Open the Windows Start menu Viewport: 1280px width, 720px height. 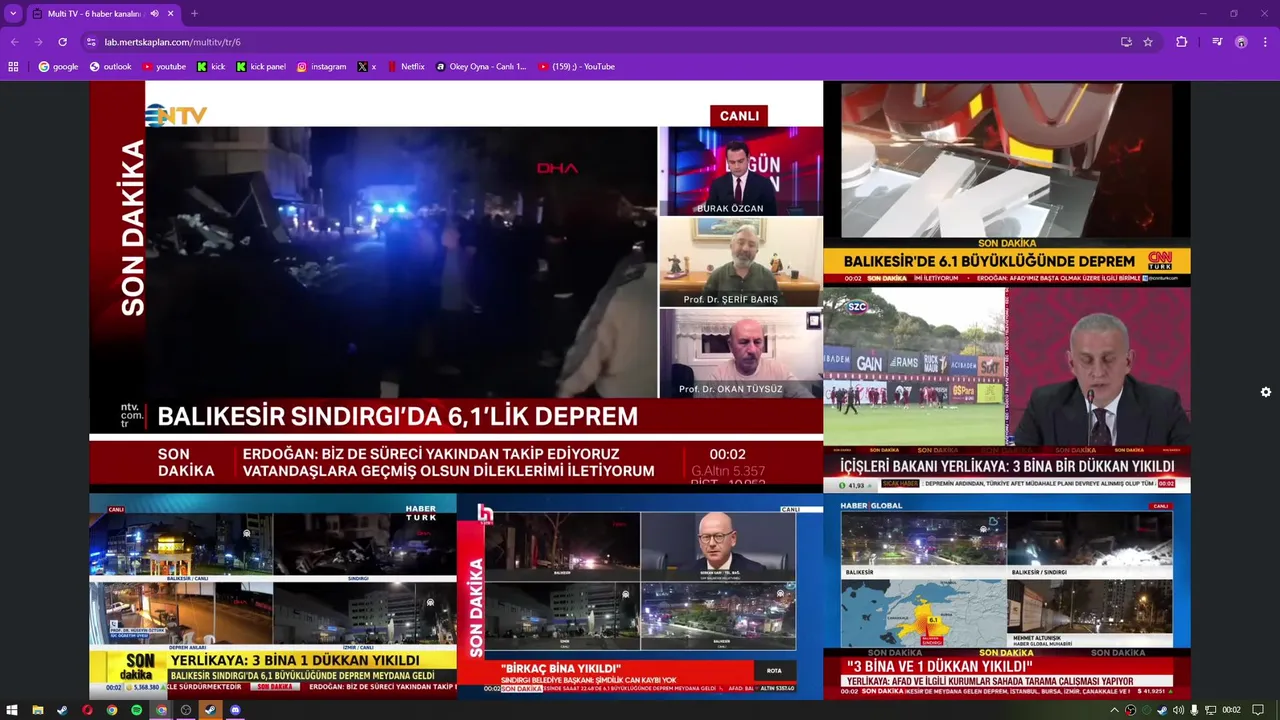(x=13, y=710)
